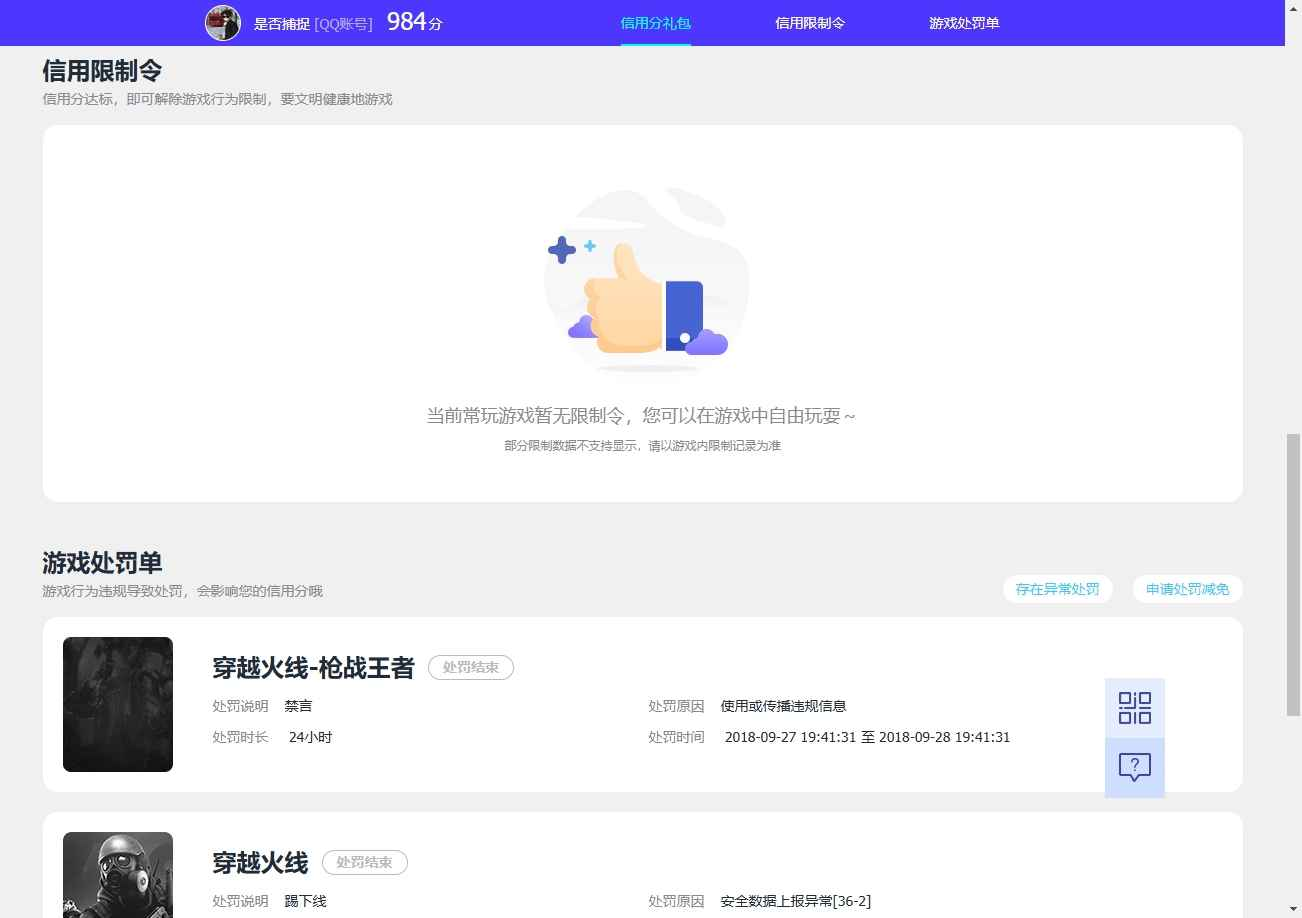Open the help chat question icon
This screenshot has height=918, width=1302.
1135,768
